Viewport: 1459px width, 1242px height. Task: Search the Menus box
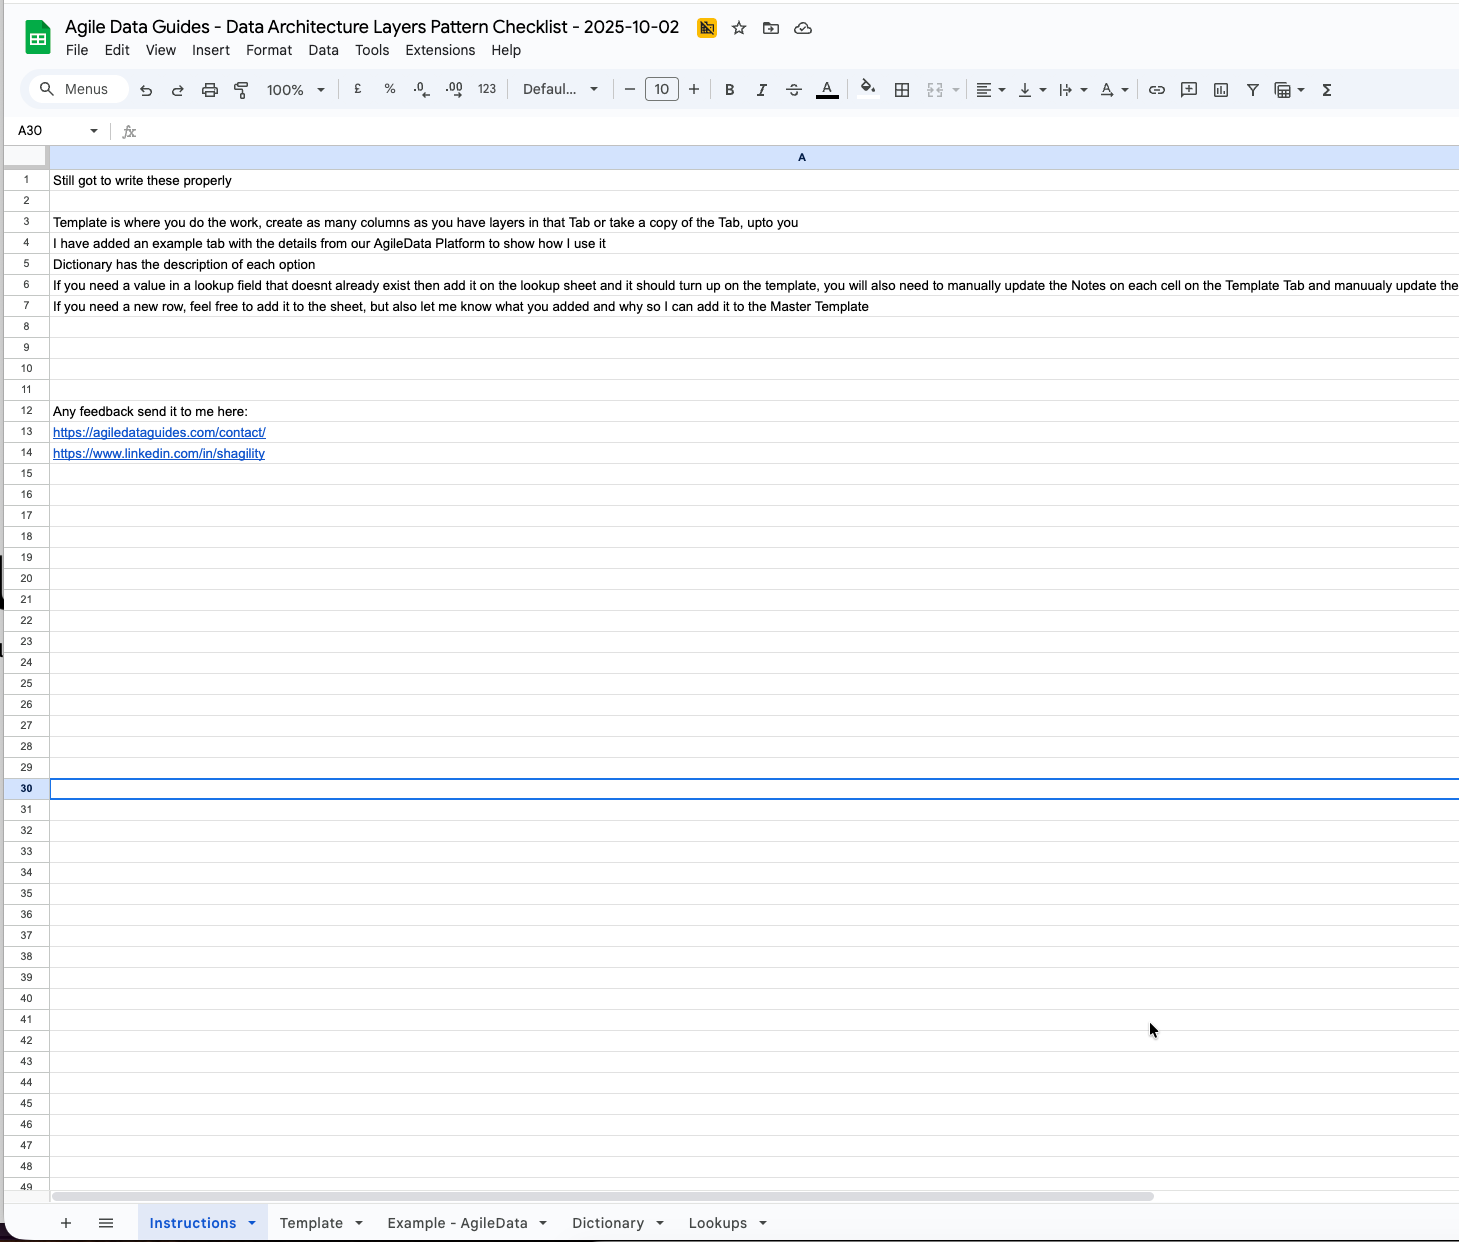[x=78, y=89]
